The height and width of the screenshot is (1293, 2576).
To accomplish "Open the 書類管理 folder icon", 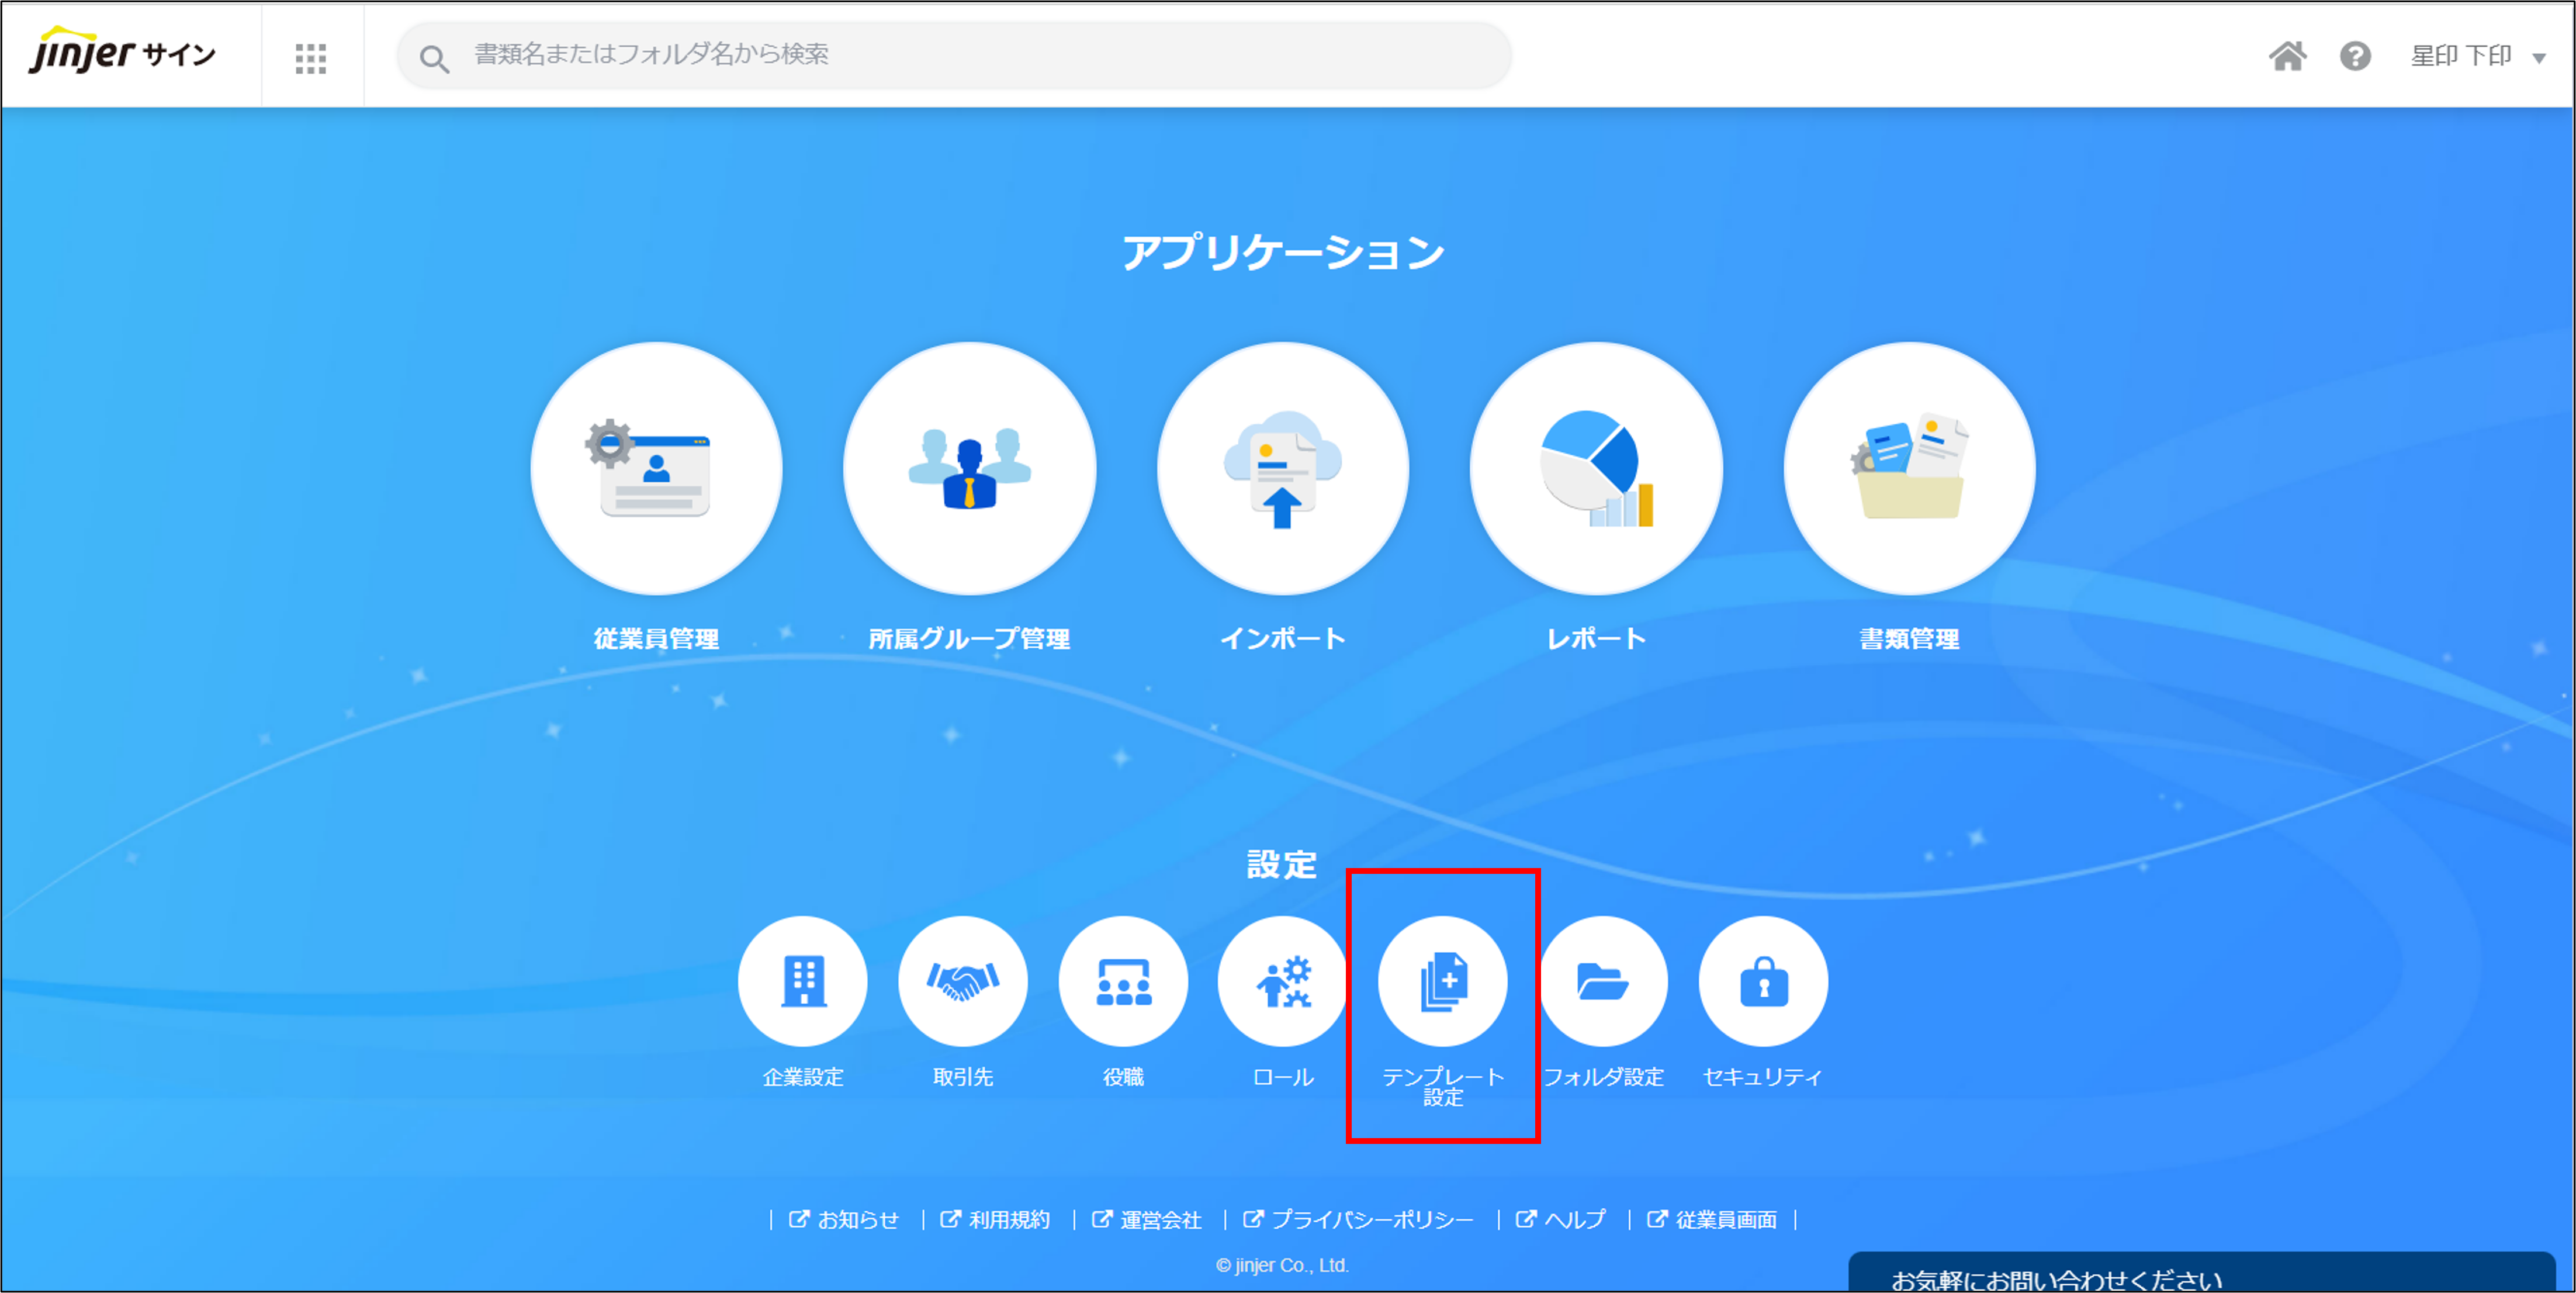I will (x=1909, y=468).
